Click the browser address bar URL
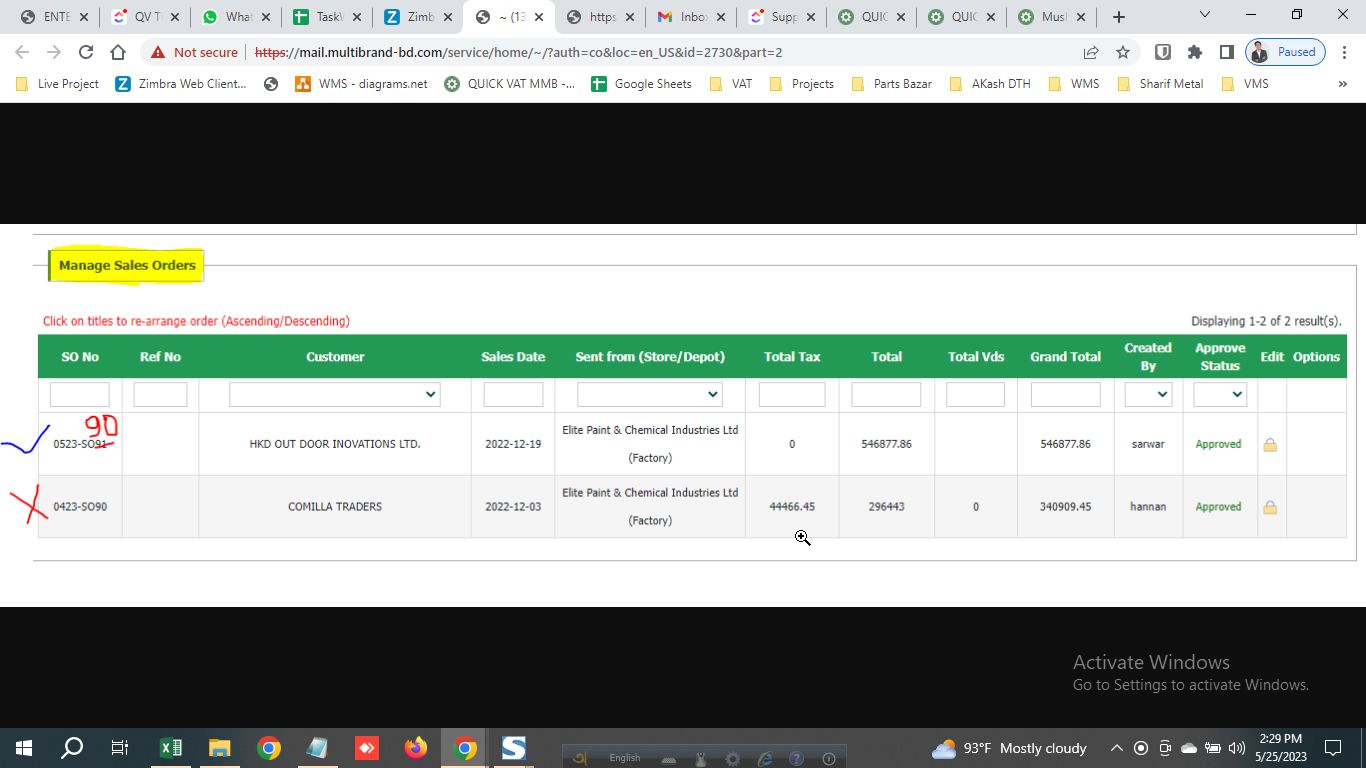Image resolution: width=1366 pixels, height=768 pixels. click(518, 52)
